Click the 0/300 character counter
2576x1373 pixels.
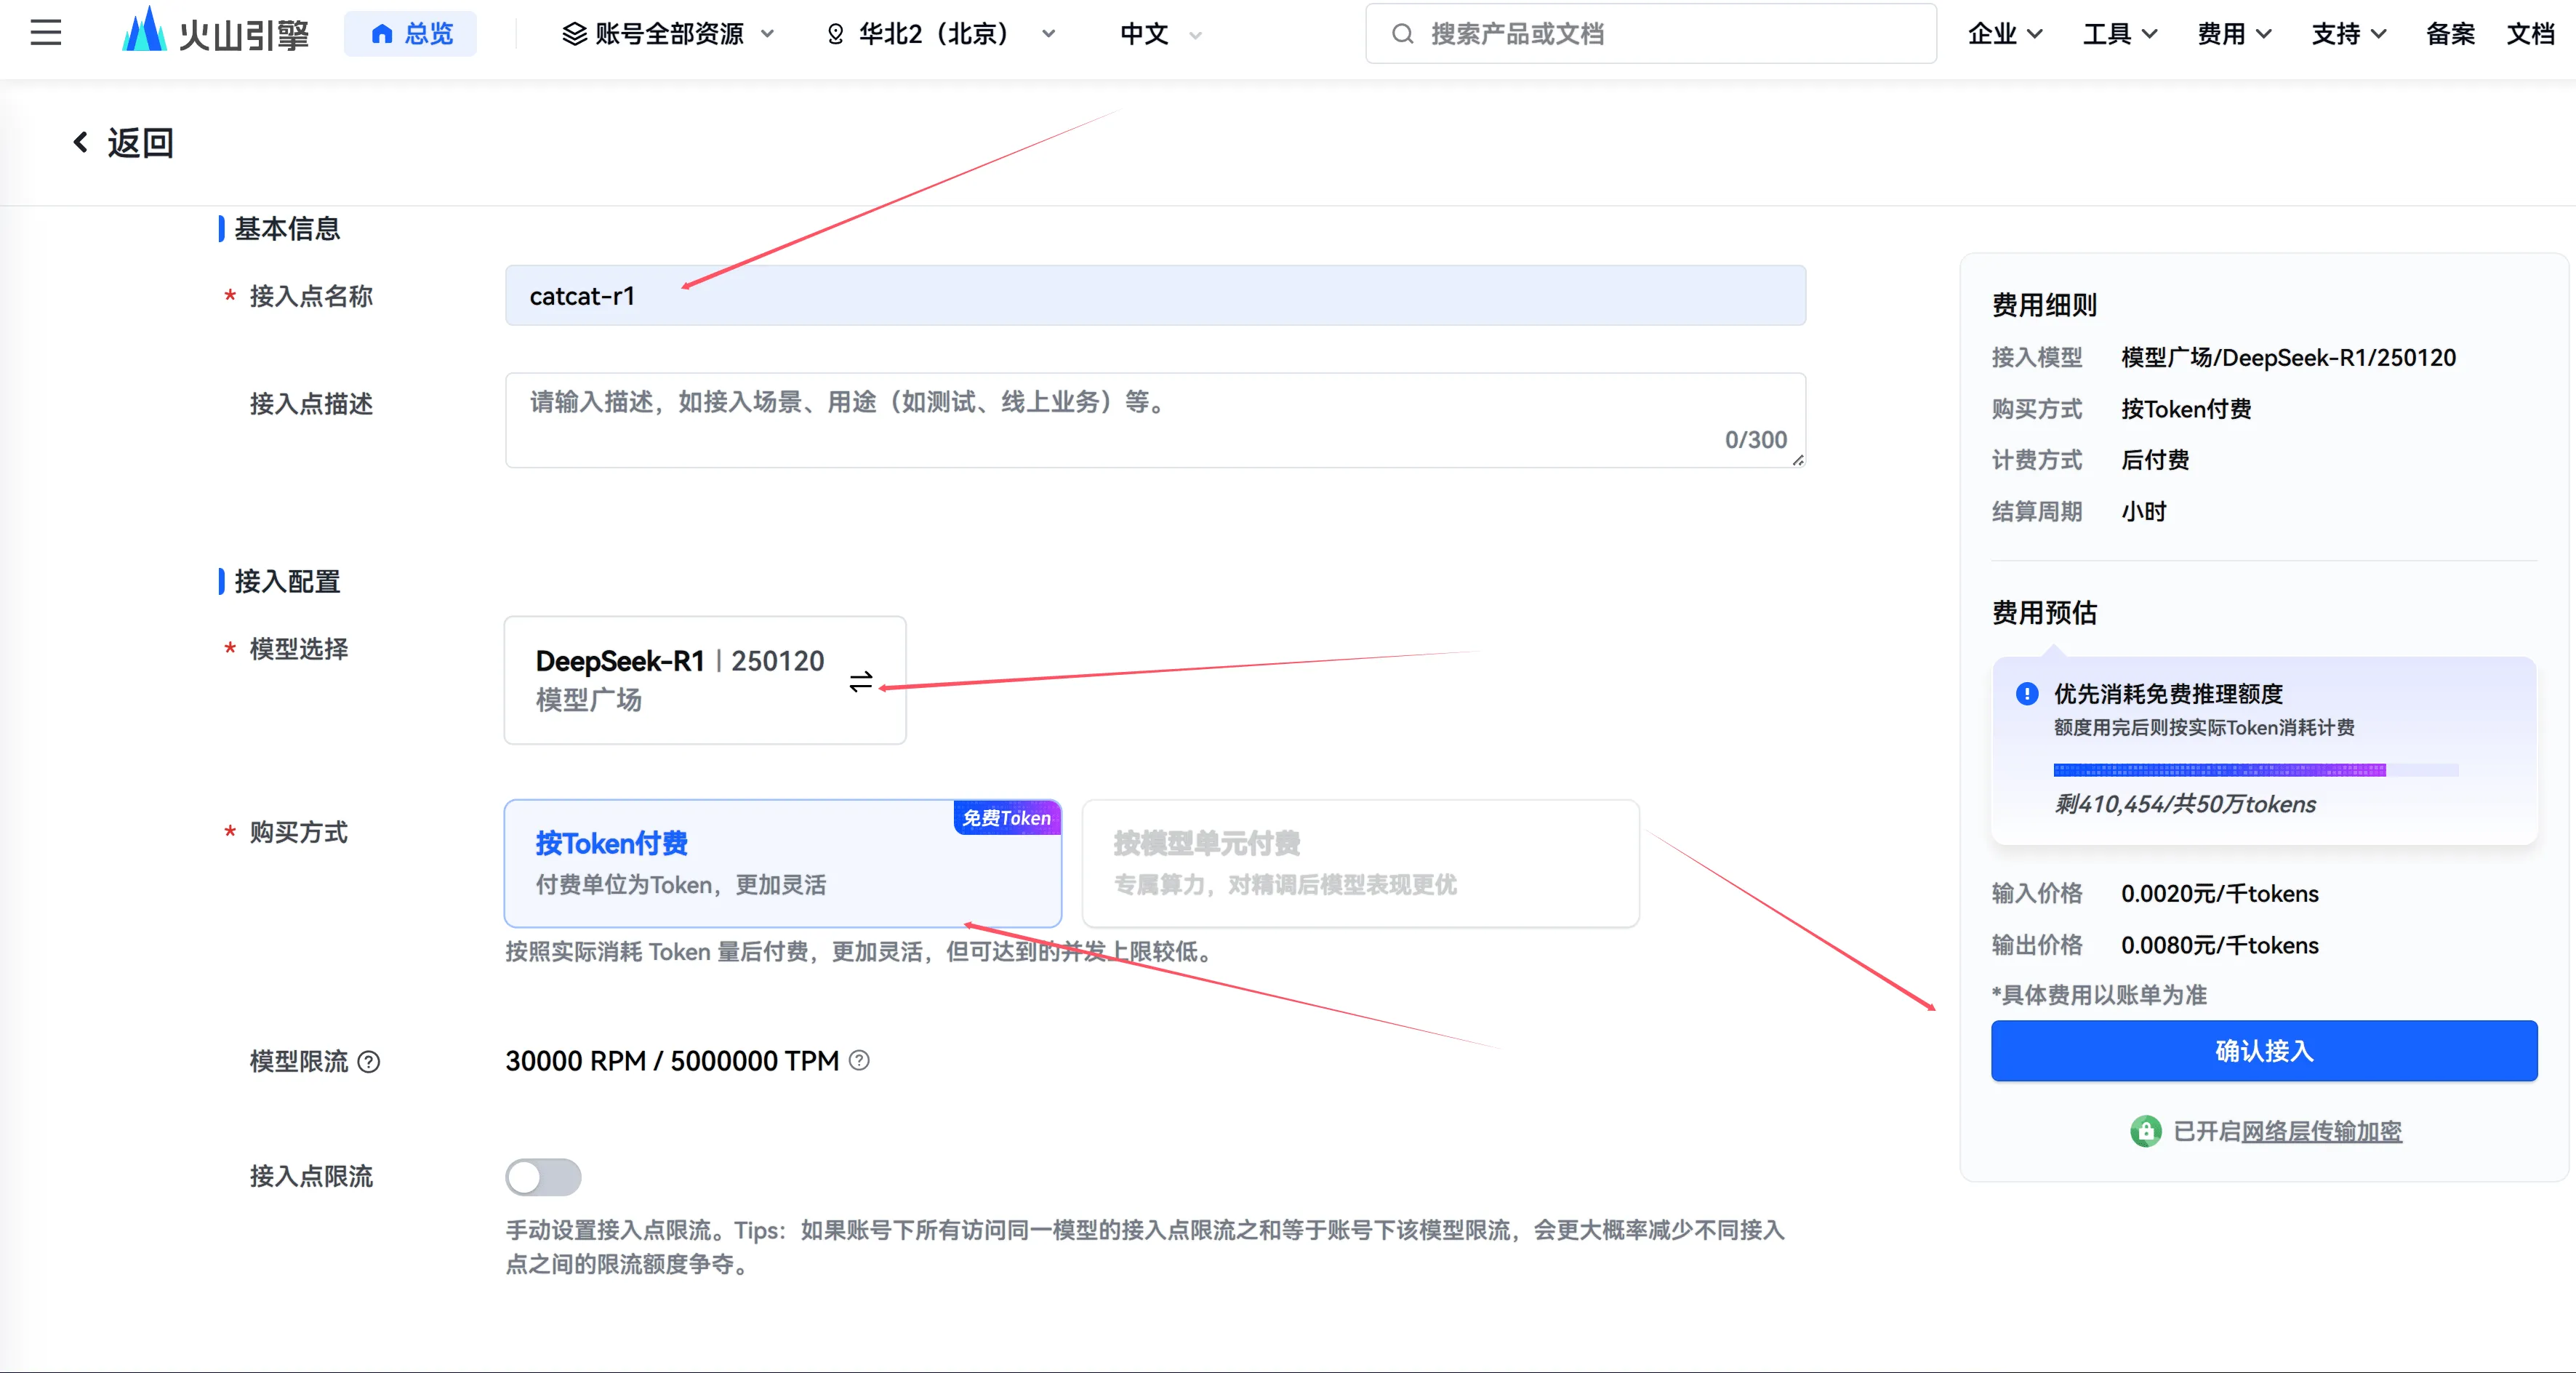coord(1756,440)
